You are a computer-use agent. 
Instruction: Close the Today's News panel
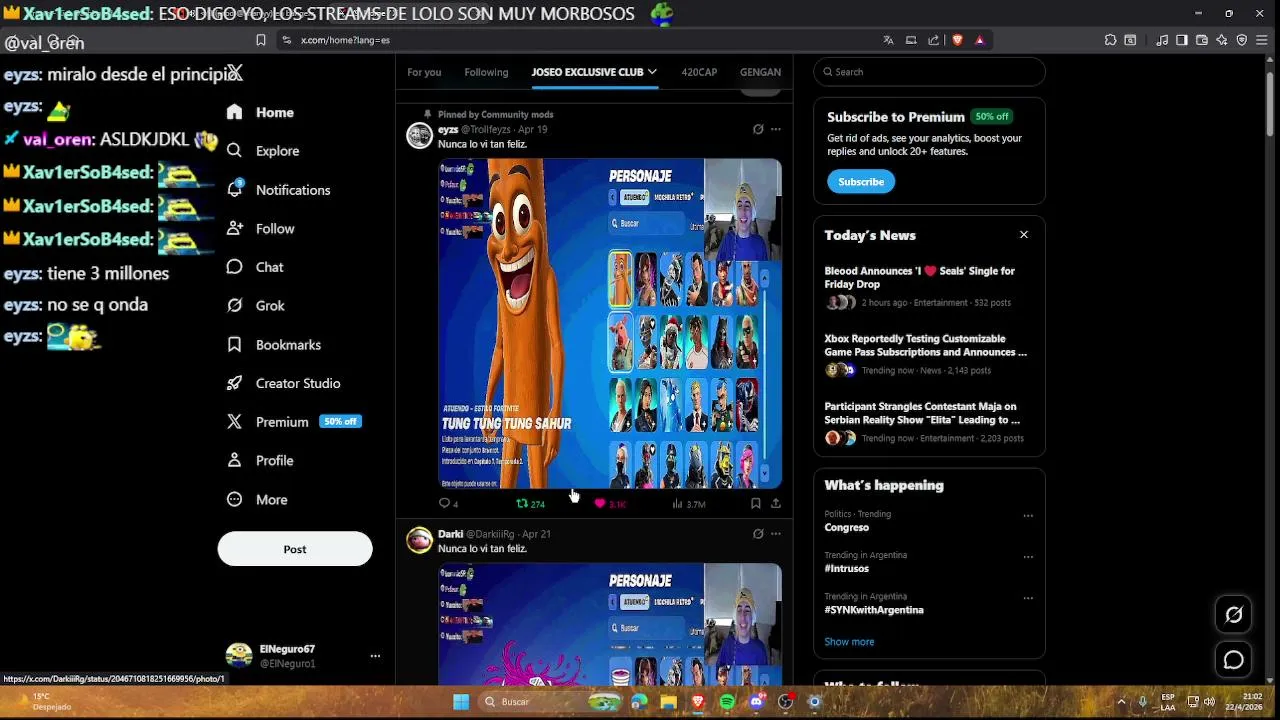click(1024, 235)
